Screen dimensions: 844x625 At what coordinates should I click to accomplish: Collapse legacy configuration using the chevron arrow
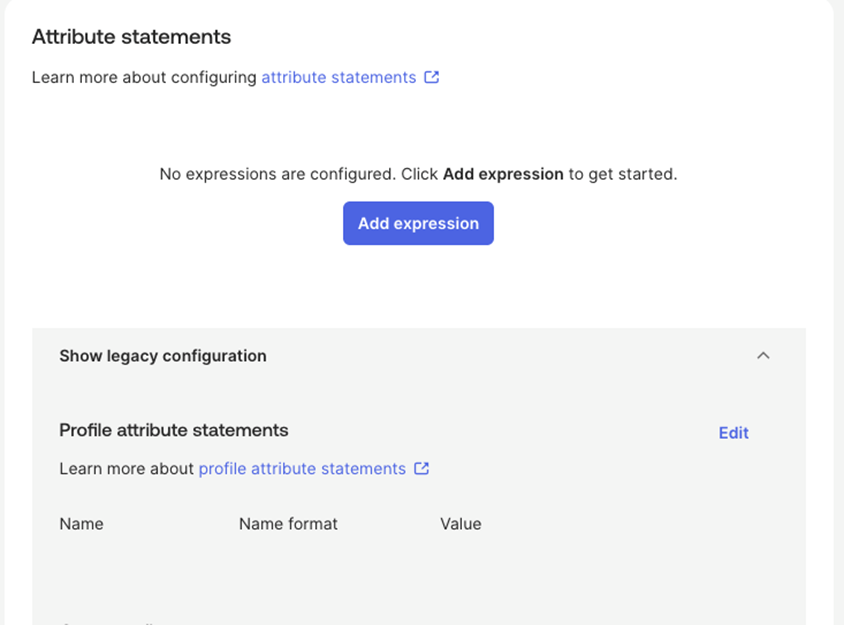pyautogui.click(x=763, y=355)
